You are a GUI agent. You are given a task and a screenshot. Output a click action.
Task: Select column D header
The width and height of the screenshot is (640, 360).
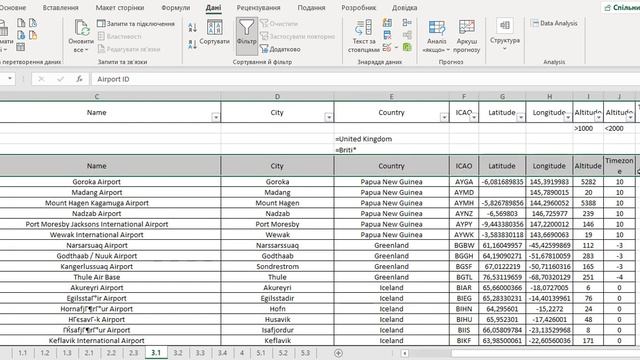(277, 97)
